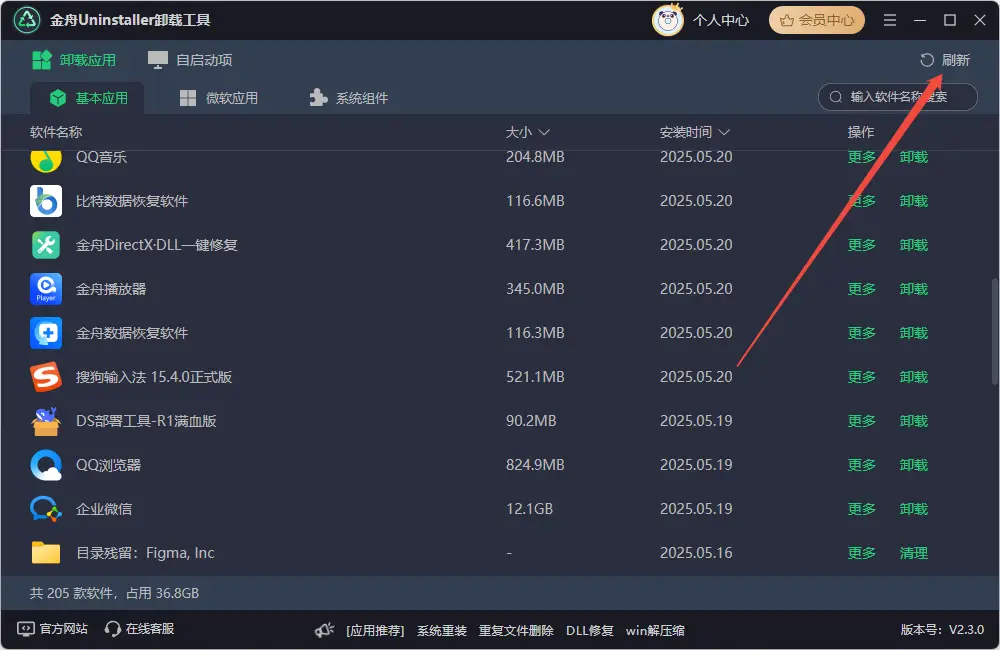Click the QQ浏览器 browser icon
The image size is (1000, 650).
point(44,464)
